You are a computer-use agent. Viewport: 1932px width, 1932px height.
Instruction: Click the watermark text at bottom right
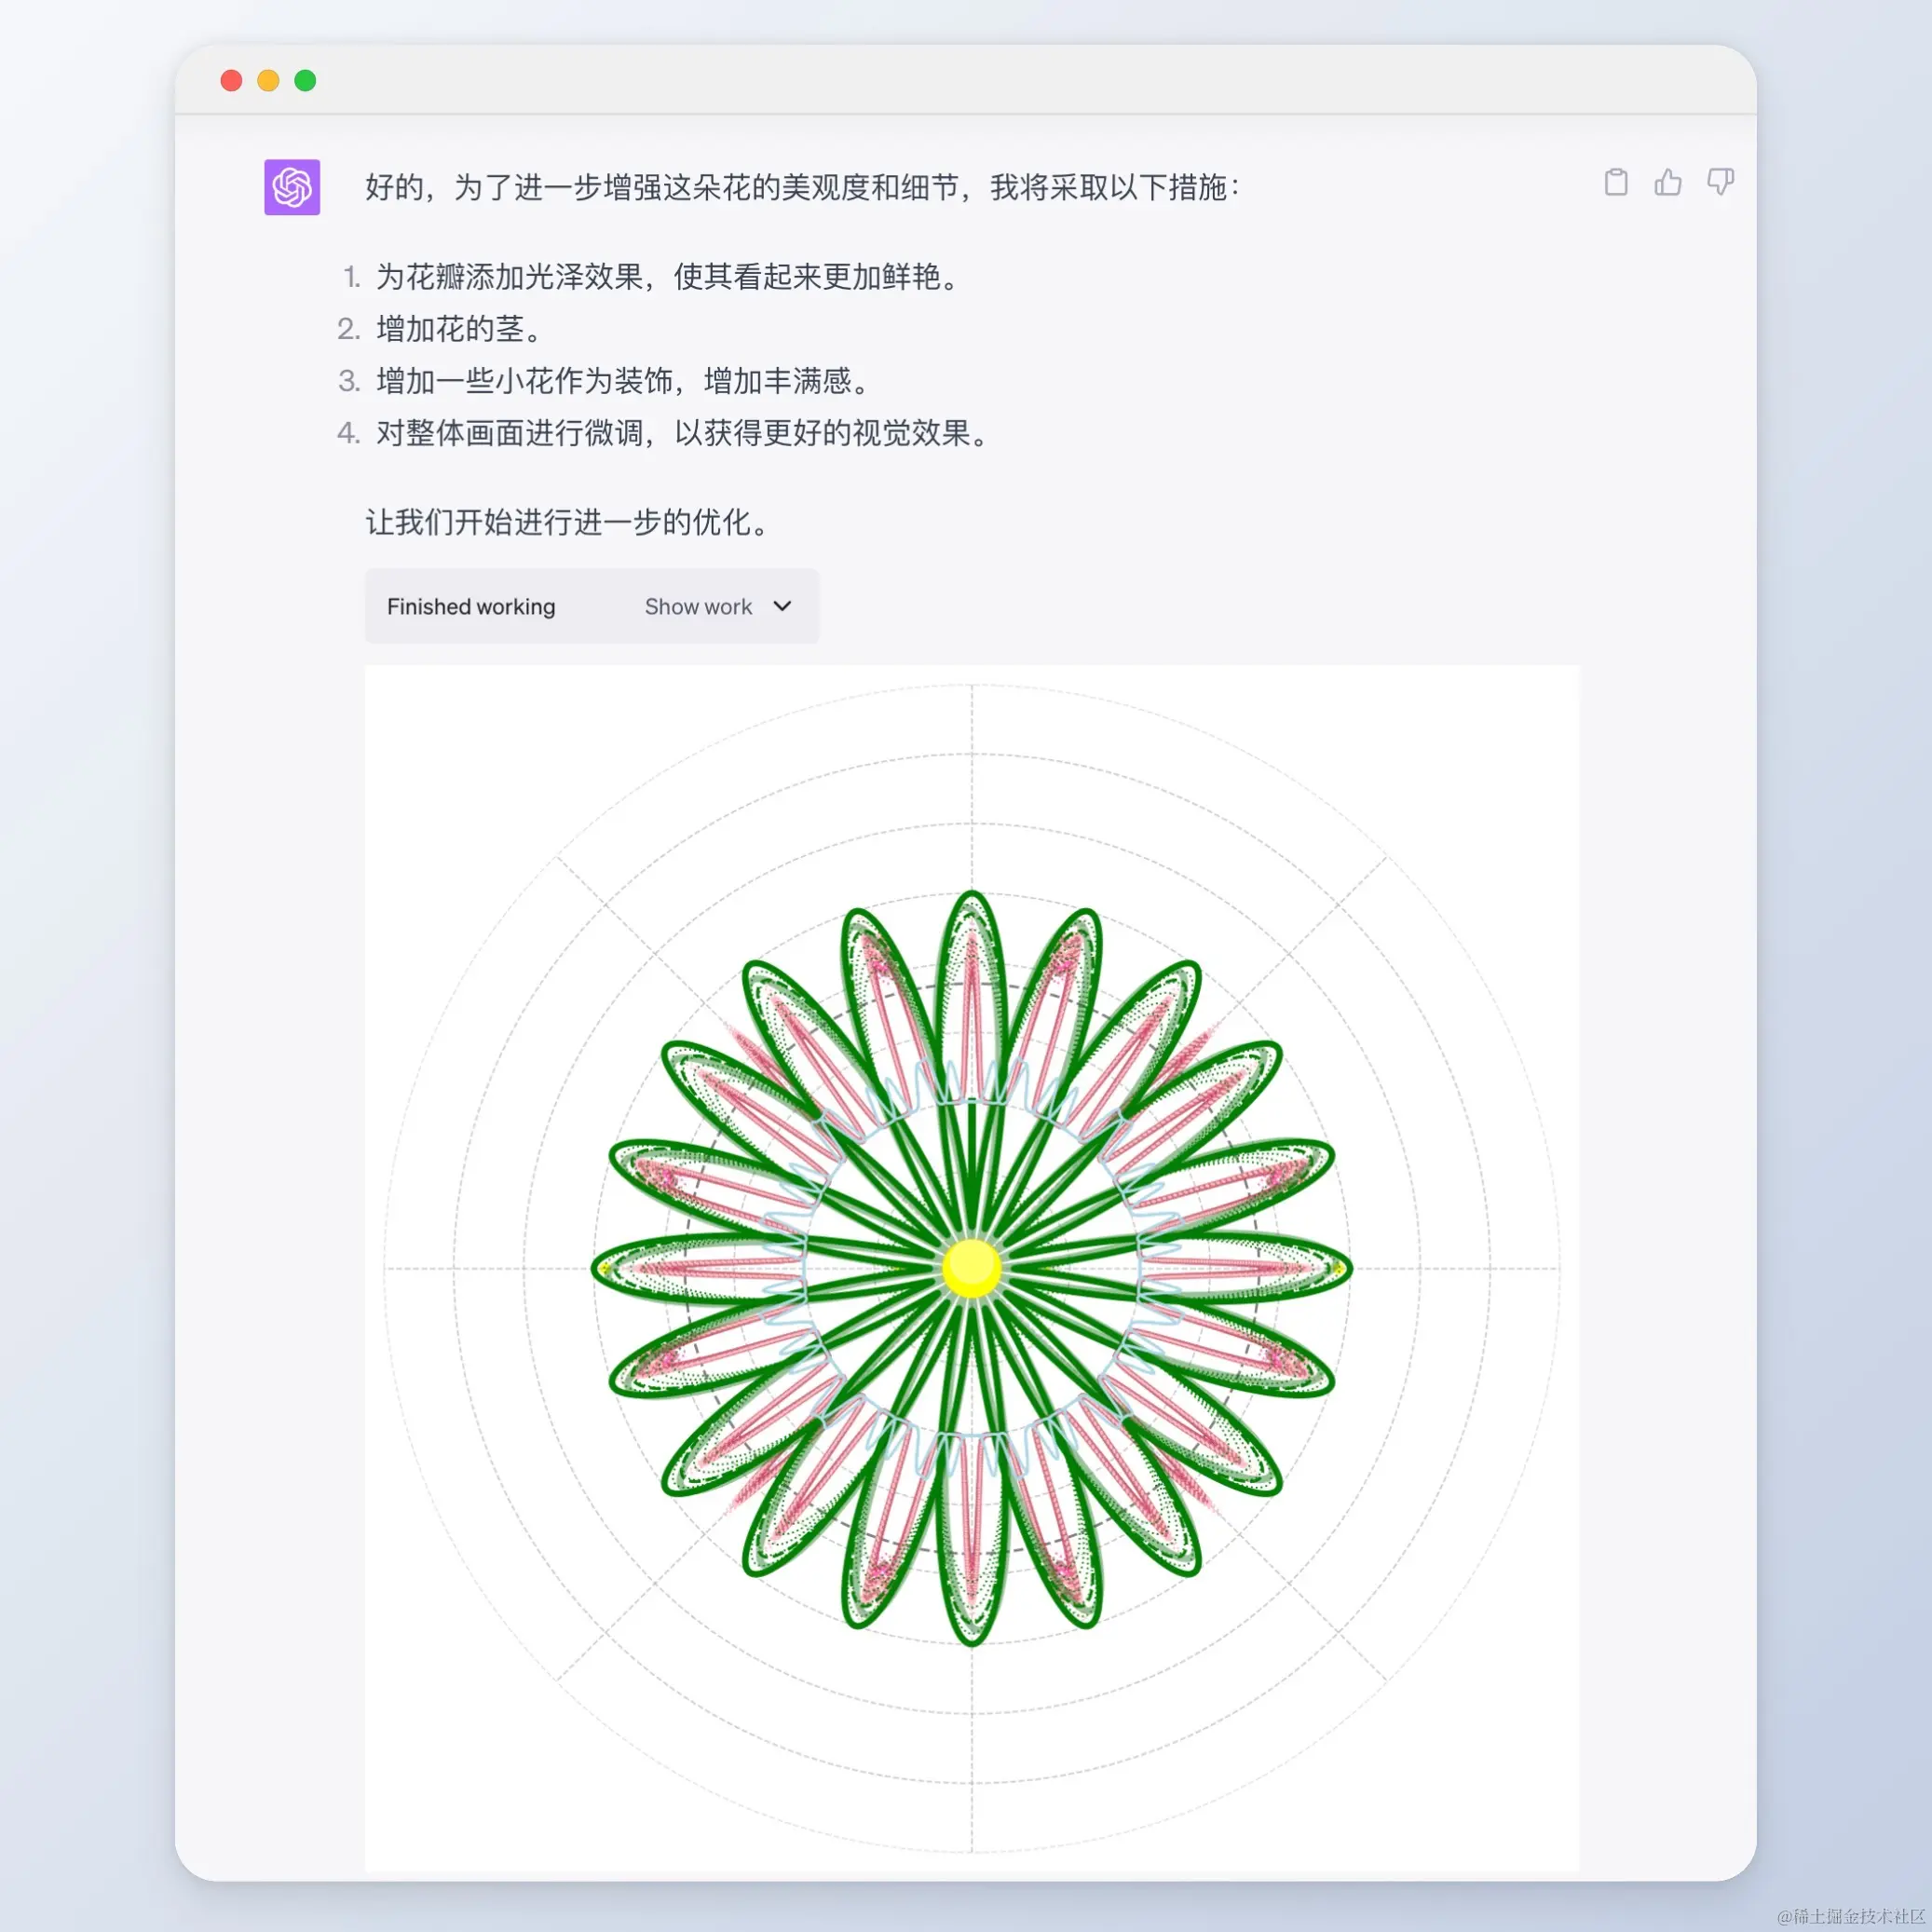[1851, 1916]
